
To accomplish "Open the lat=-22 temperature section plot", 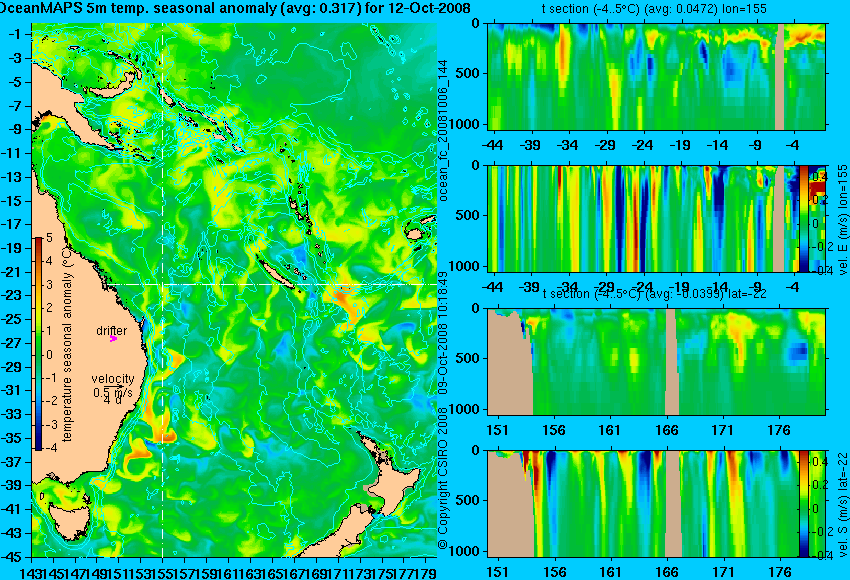I will (x=656, y=362).
